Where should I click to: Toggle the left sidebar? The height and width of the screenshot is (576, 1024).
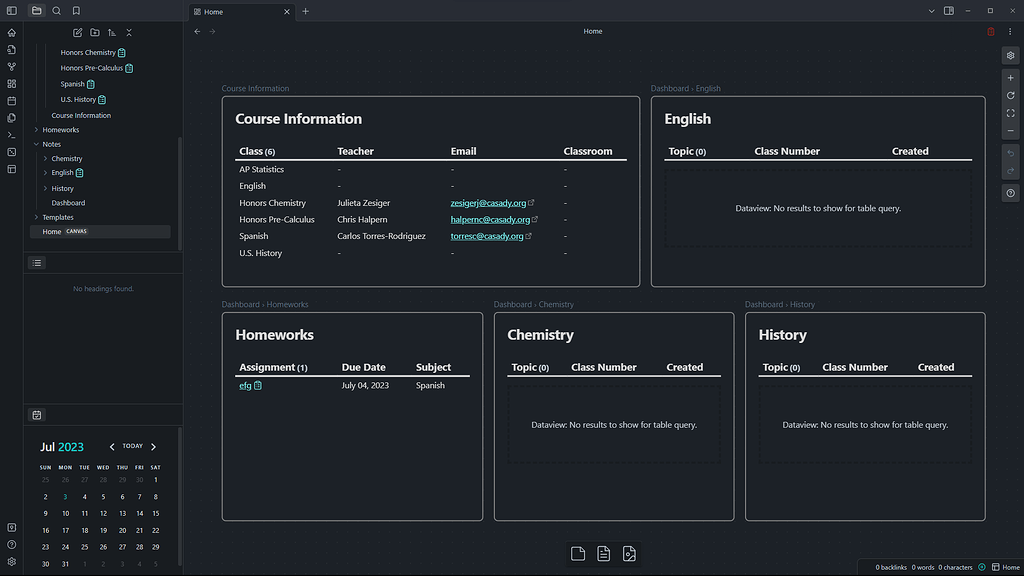coord(12,11)
